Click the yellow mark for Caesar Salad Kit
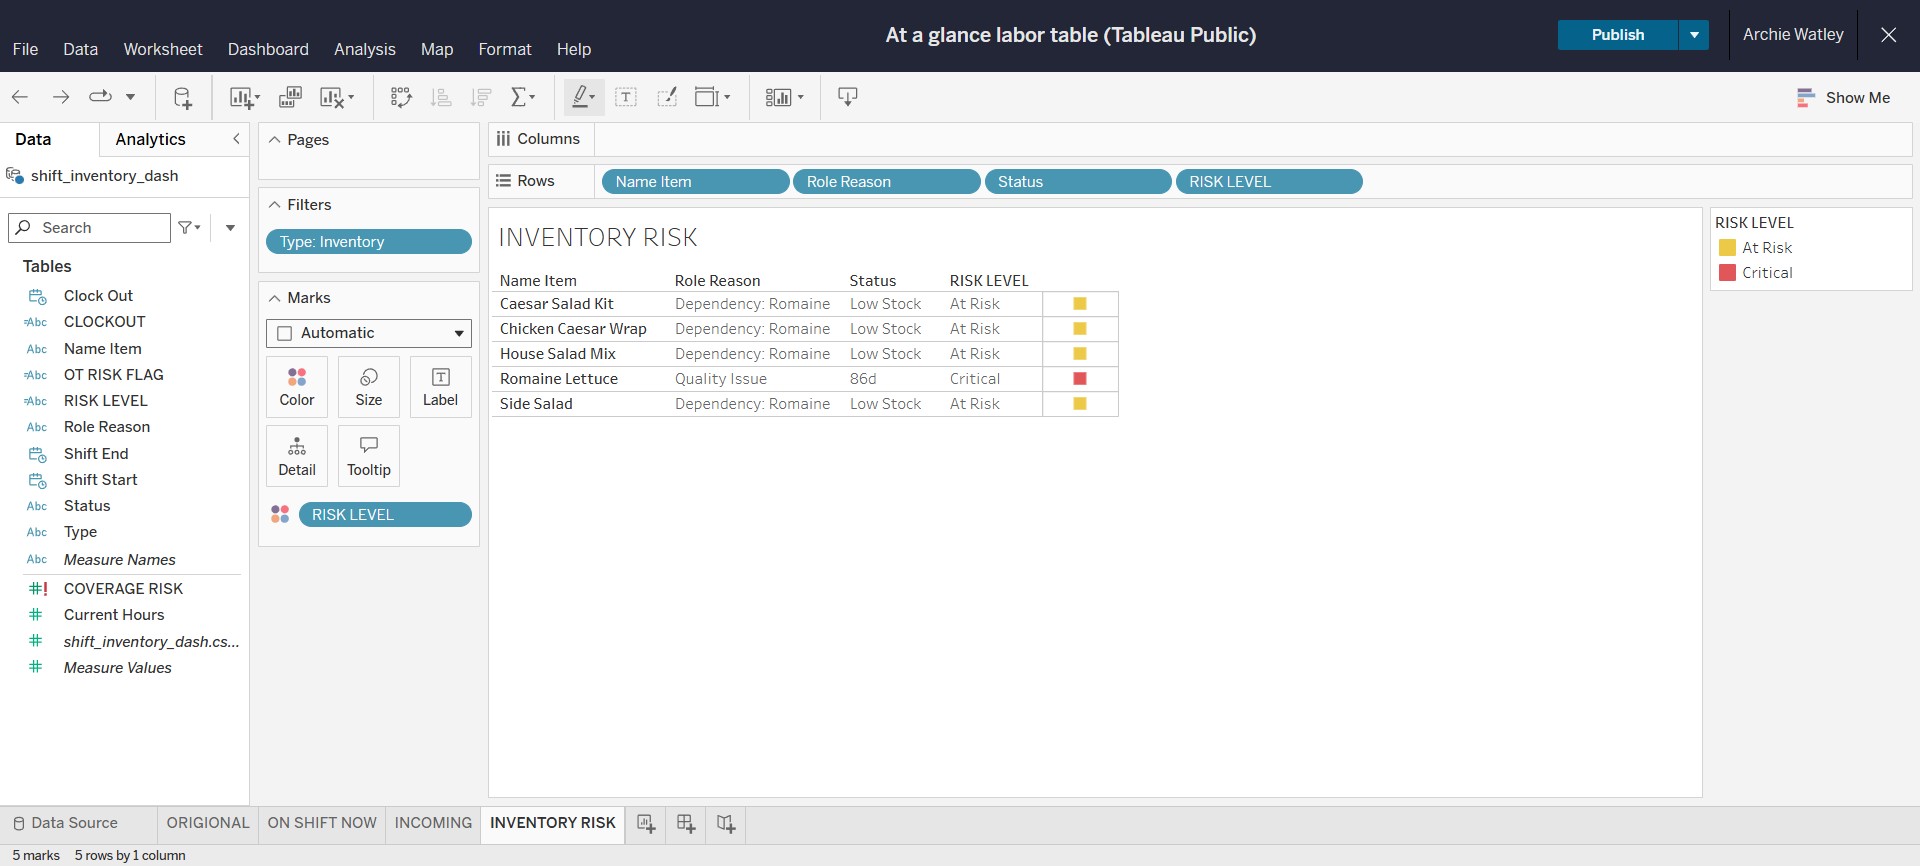The height and width of the screenshot is (866, 1920). [x=1080, y=304]
